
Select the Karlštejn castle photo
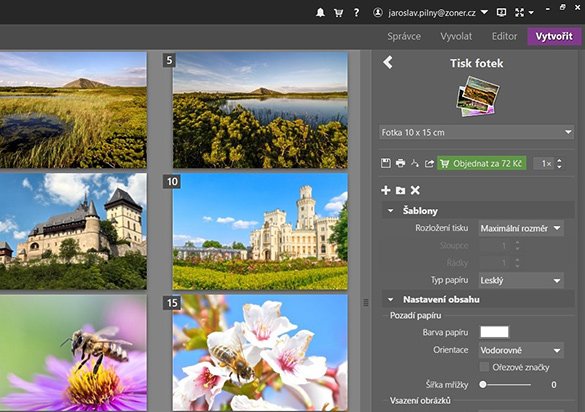(73, 231)
